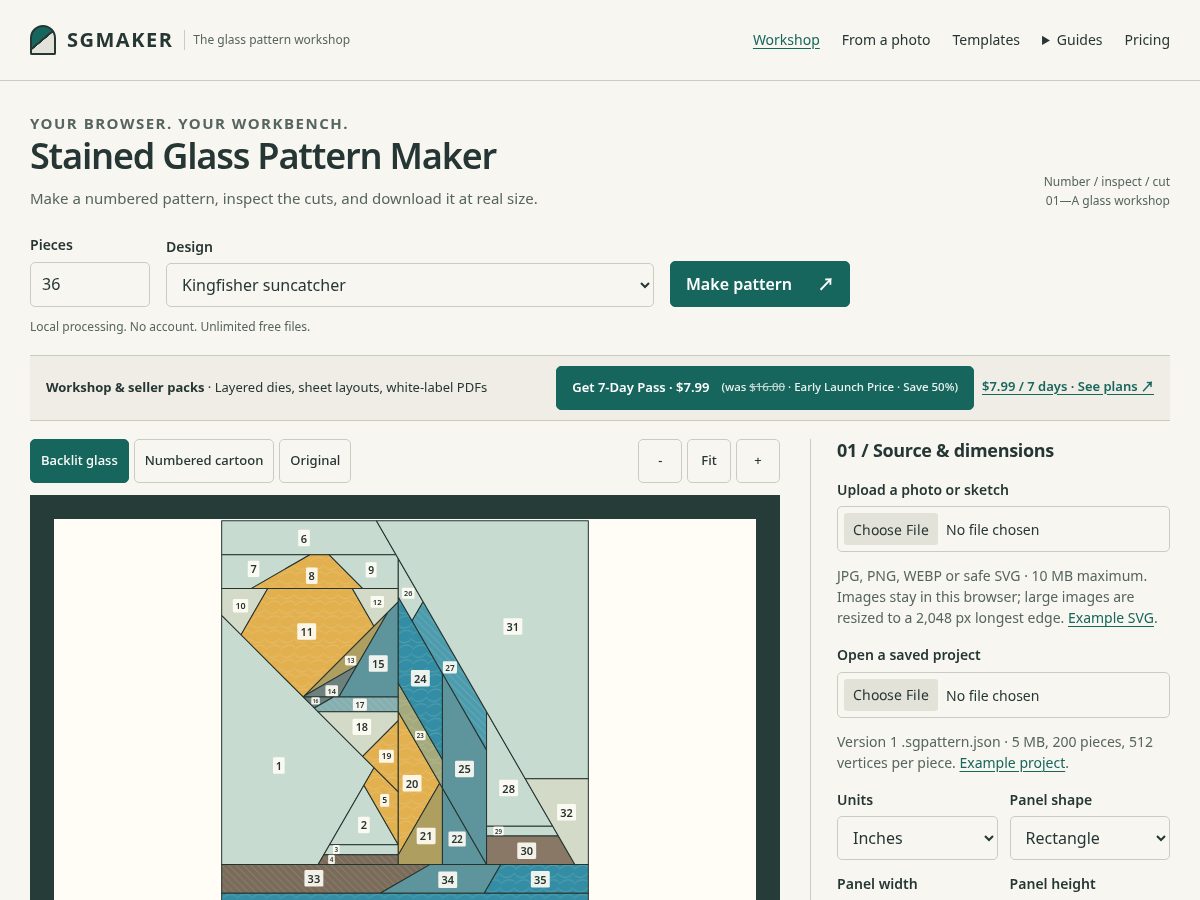Choose file for photo or sketch upload
This screenshot has height=900, width=1200.
click(891, 530)
